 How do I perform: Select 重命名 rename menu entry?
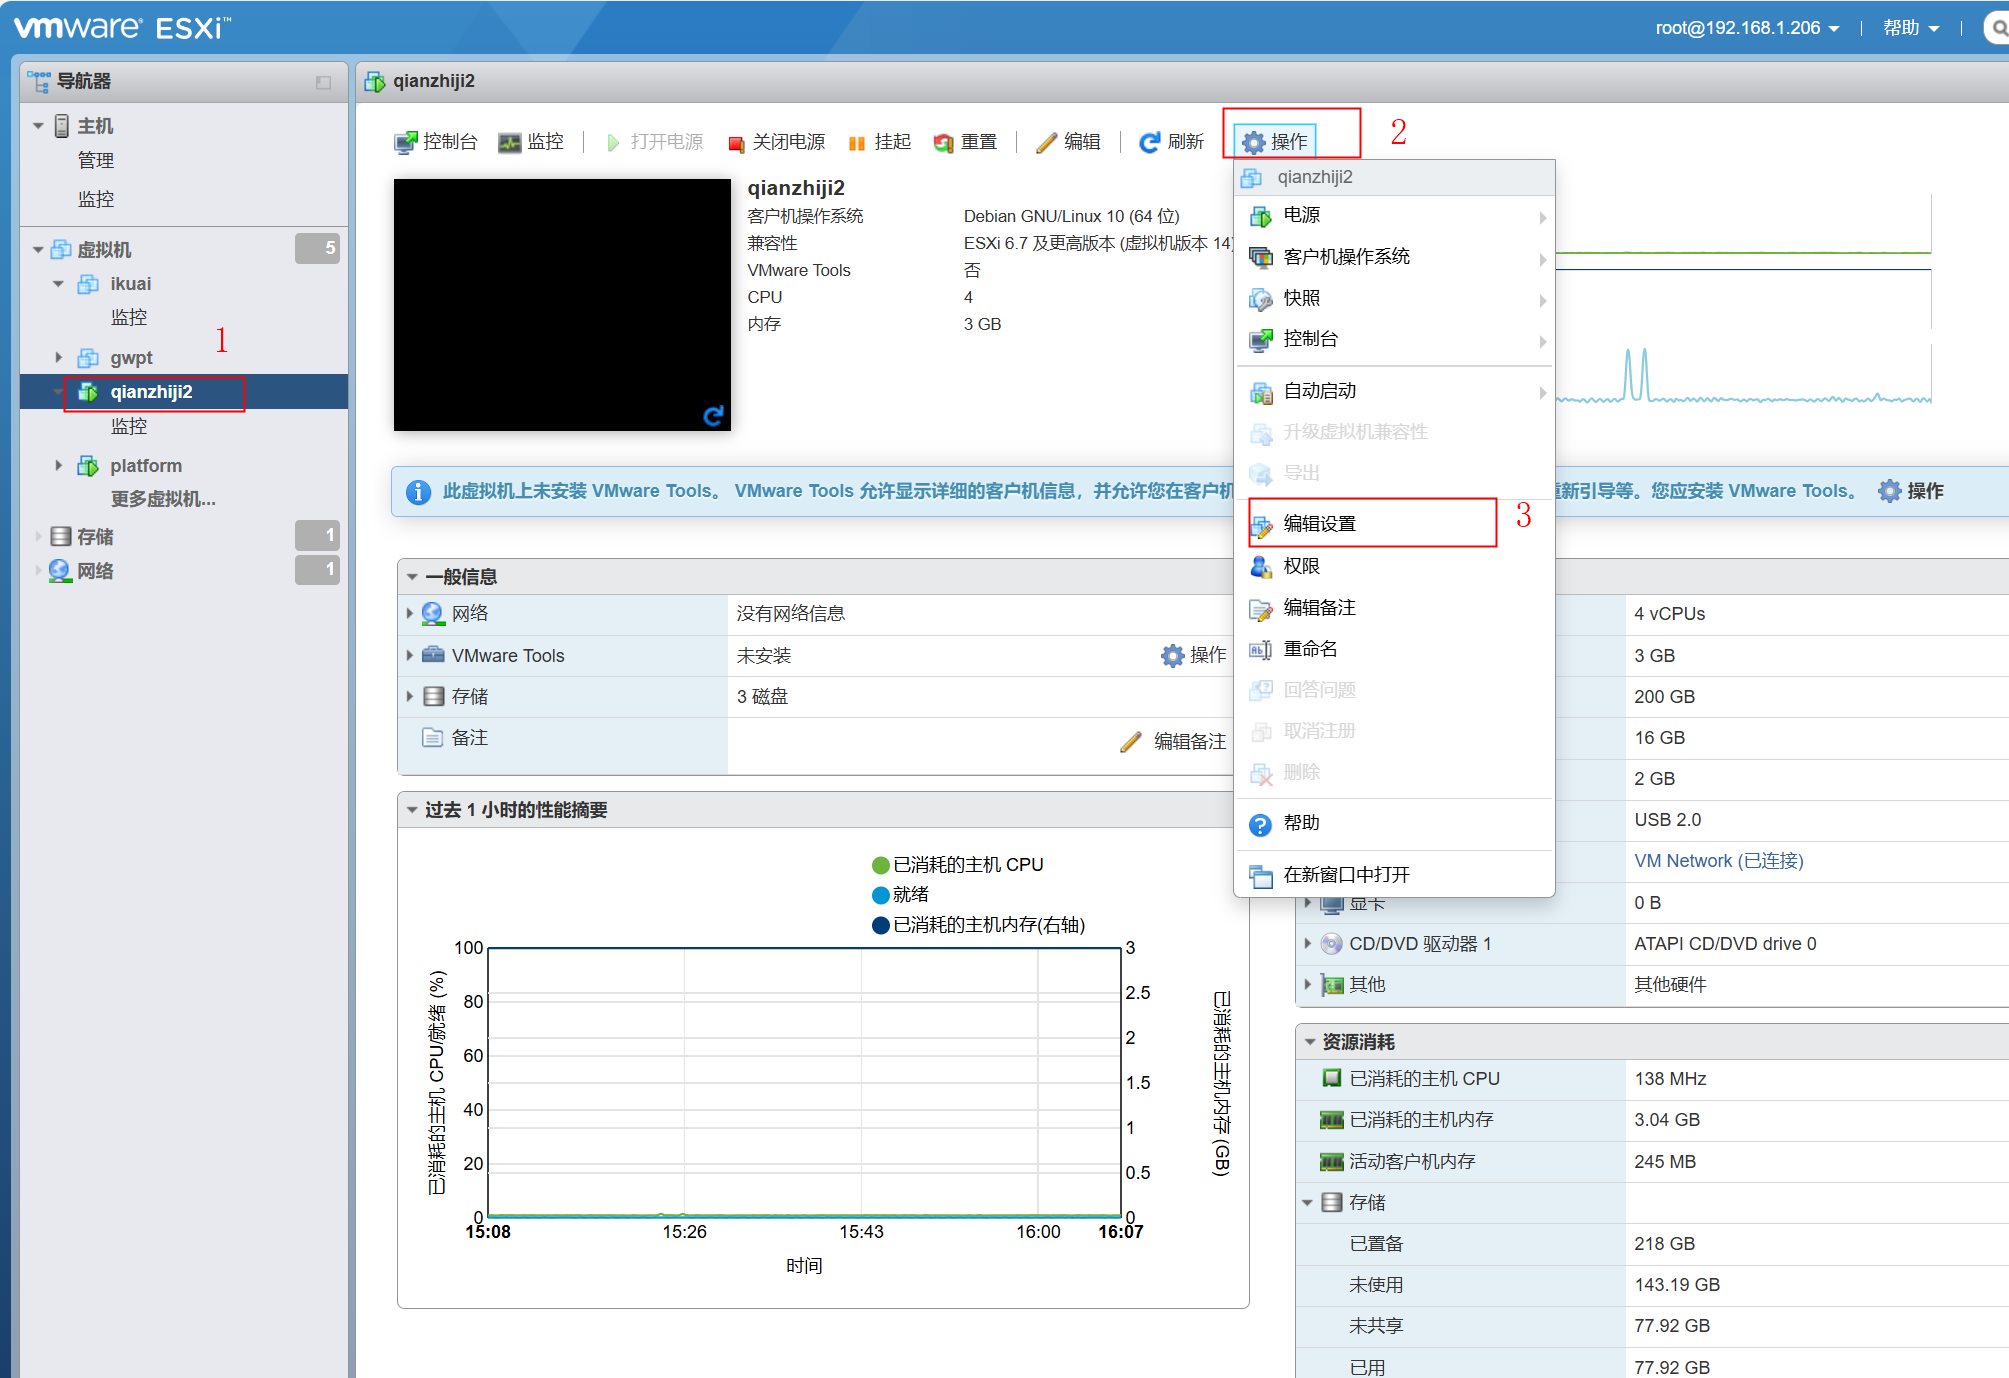pyautogui.click(x=1394, y=649)
